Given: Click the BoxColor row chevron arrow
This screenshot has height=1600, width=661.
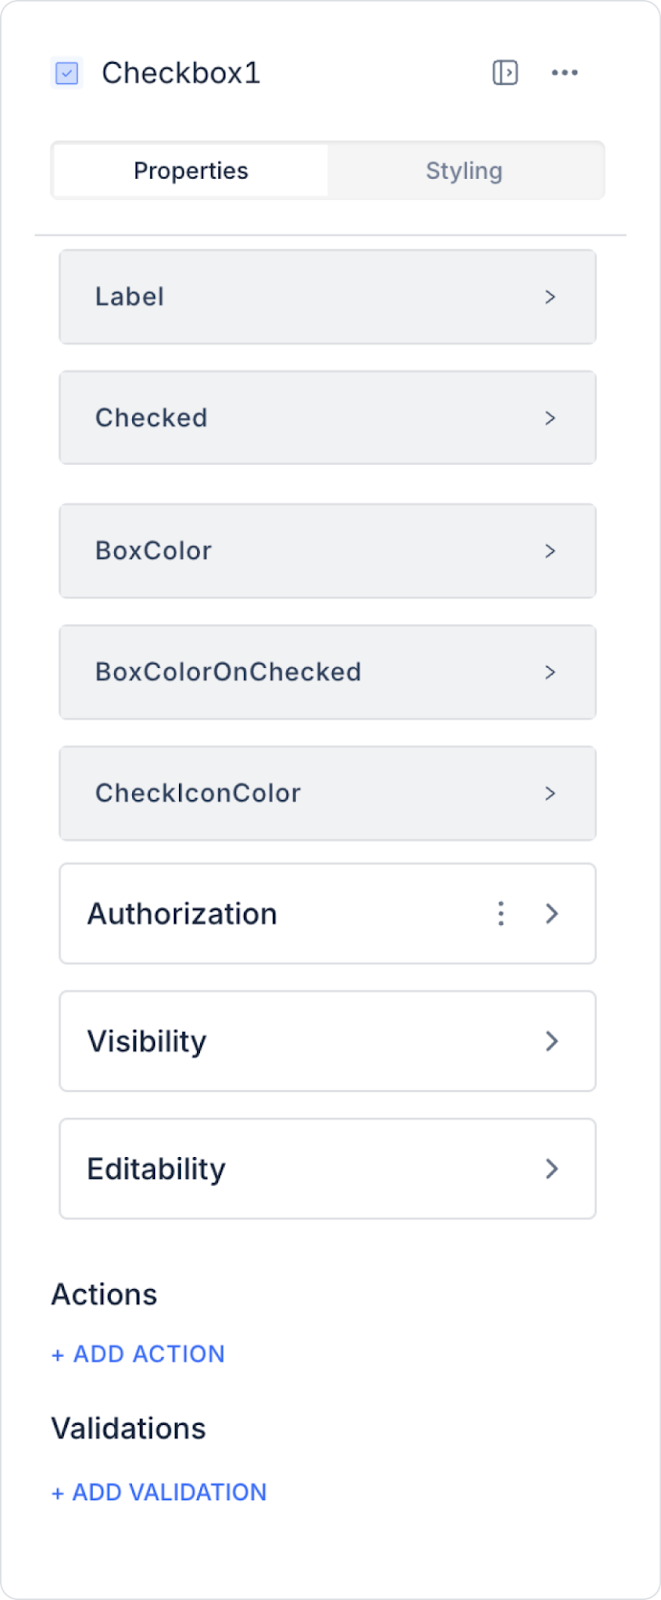Looking at the screenshot, I should coord(550,551).
